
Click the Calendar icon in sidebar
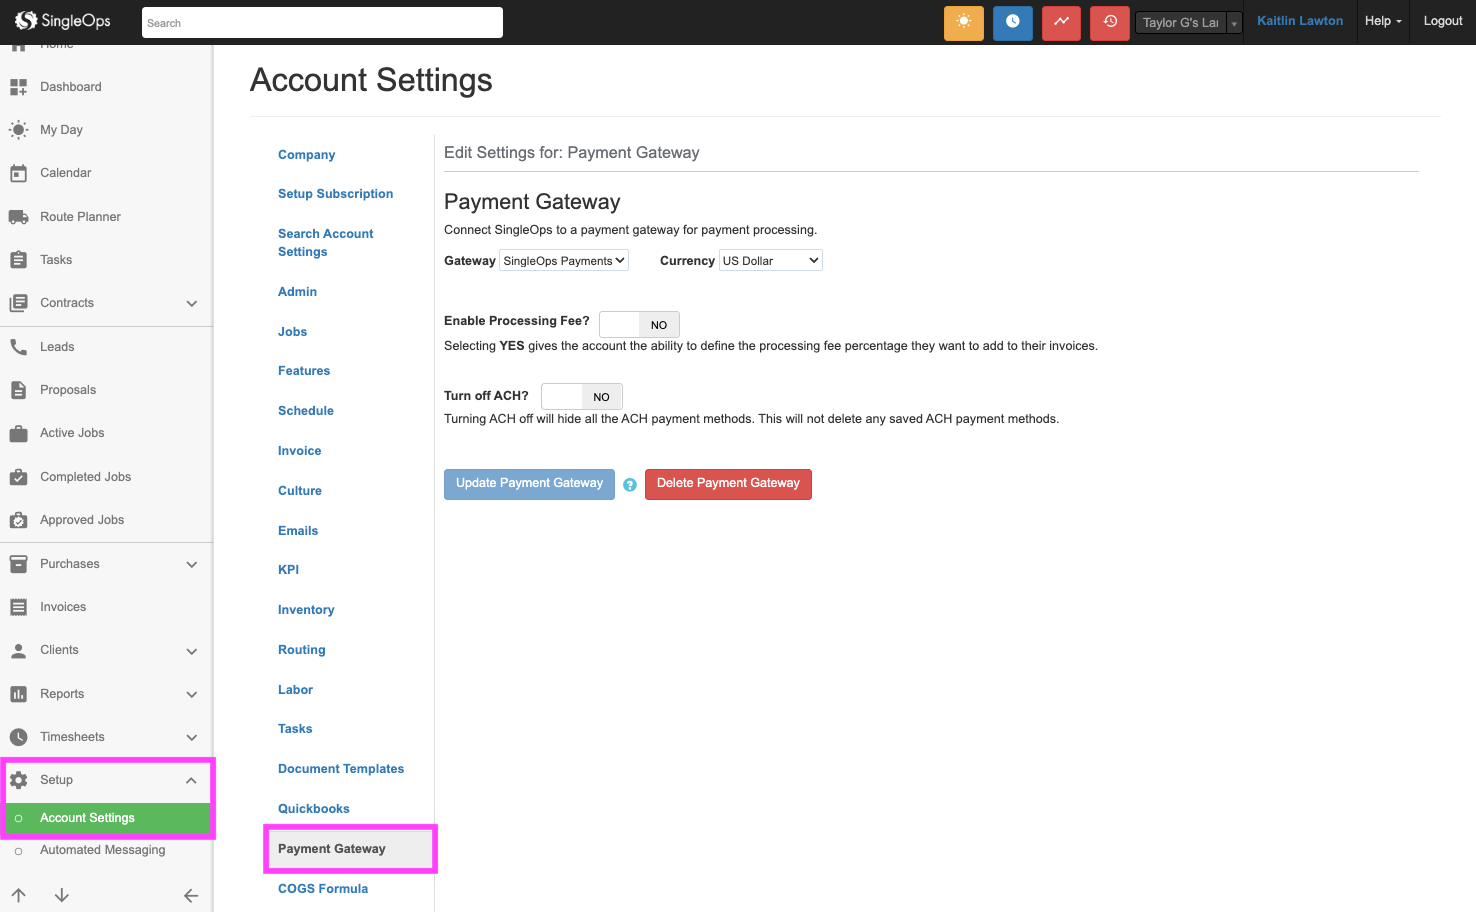(18, 173)
